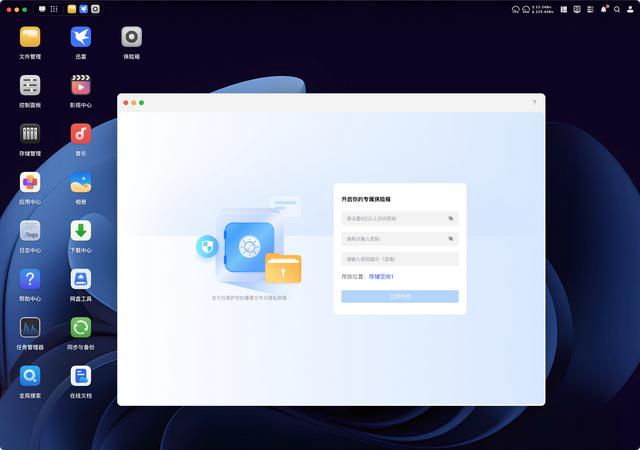The image size is (640, 450).
Task: Open the 保险箱 desktop icon
Action: click(131, 37)
